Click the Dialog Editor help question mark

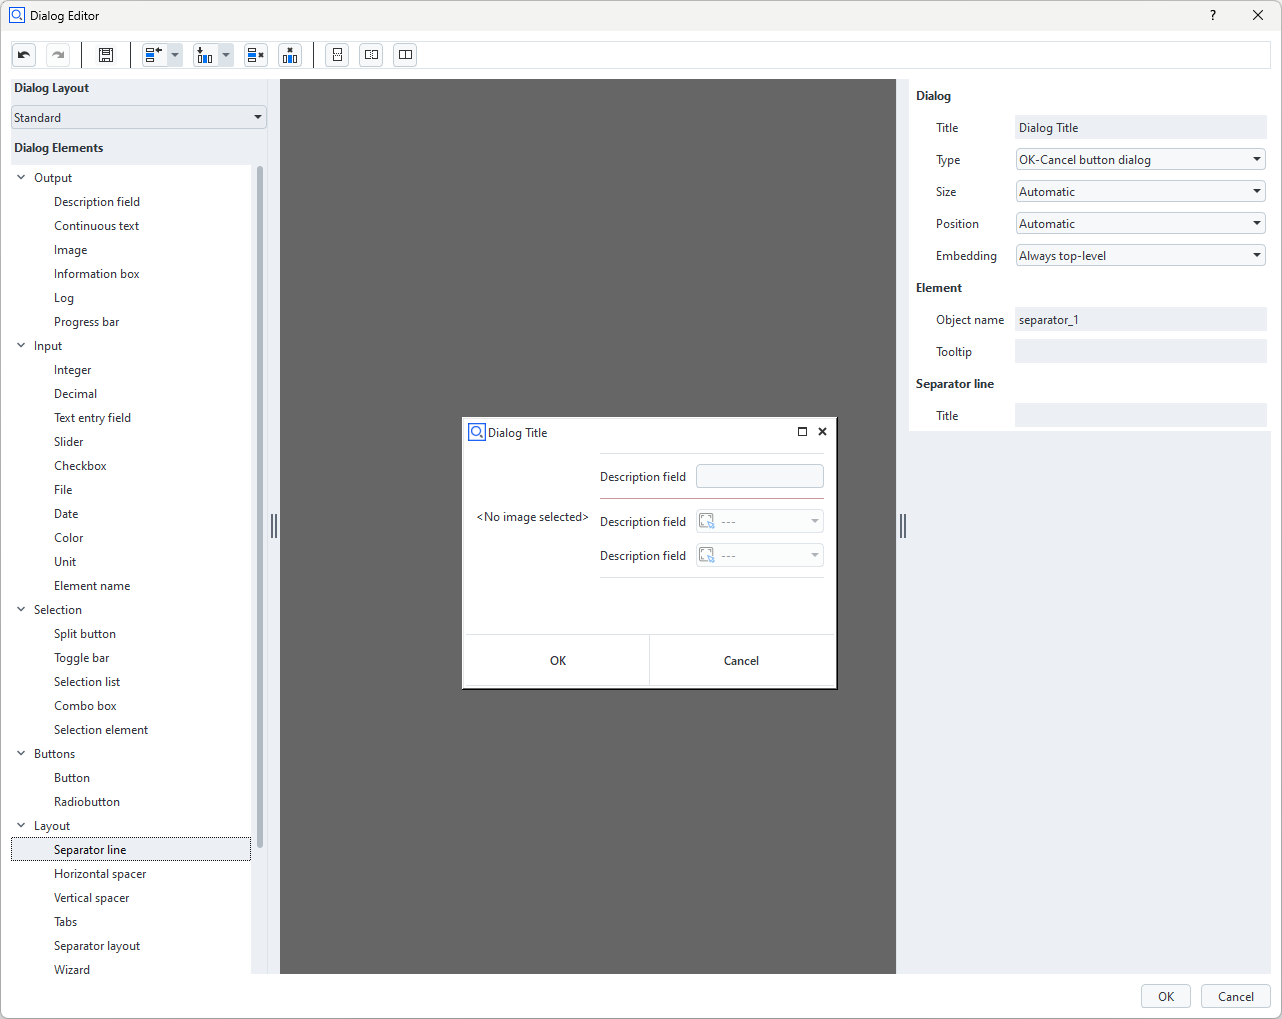[x=1213, y=15]
